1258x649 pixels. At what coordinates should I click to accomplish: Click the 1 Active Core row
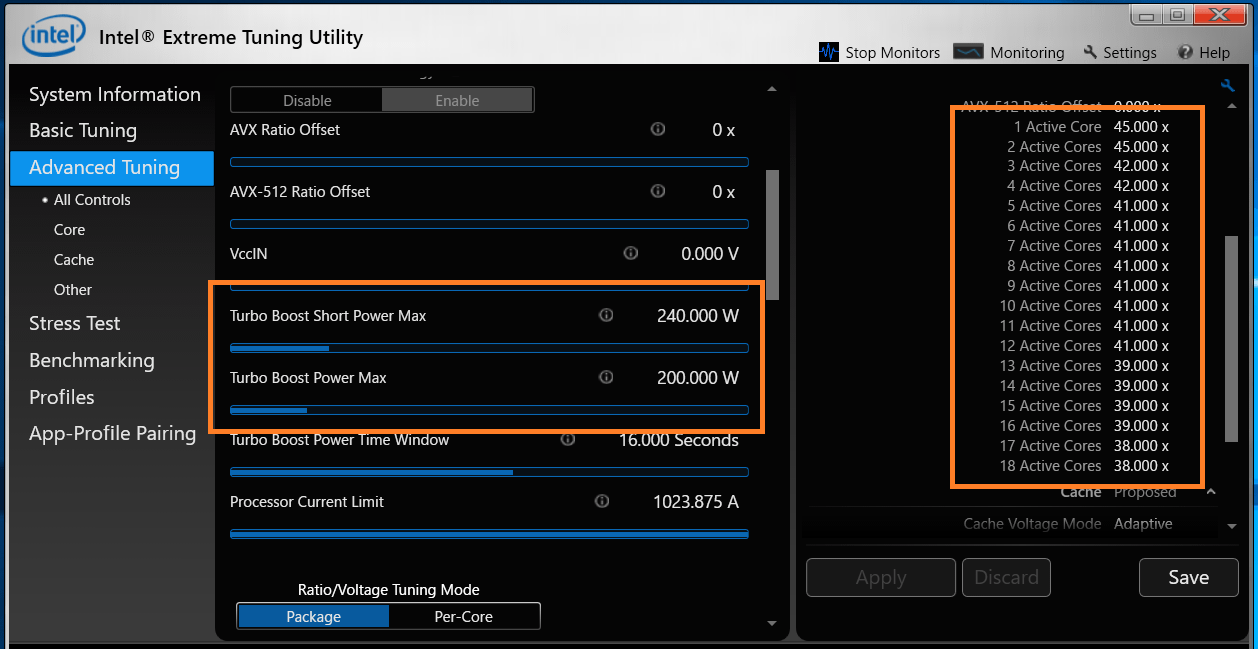(x=1091, y=127)
